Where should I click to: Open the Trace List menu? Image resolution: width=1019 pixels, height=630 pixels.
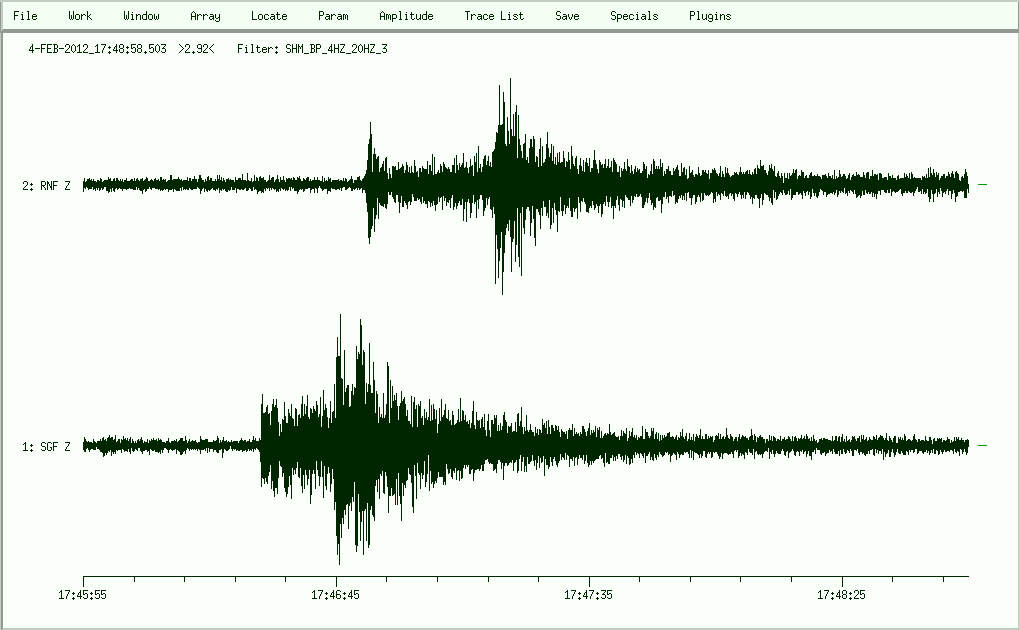(x=494, y=16)
